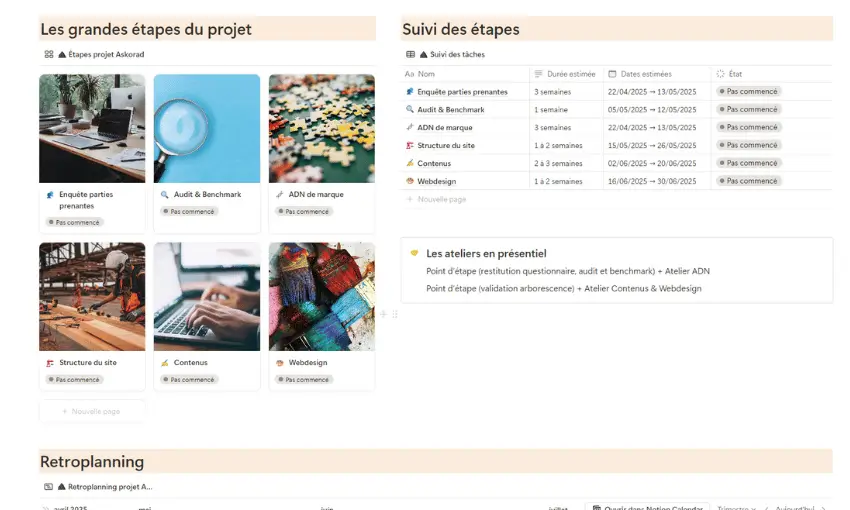
Task: Click the status spinner icon in the État header
Action: [720, 74]
